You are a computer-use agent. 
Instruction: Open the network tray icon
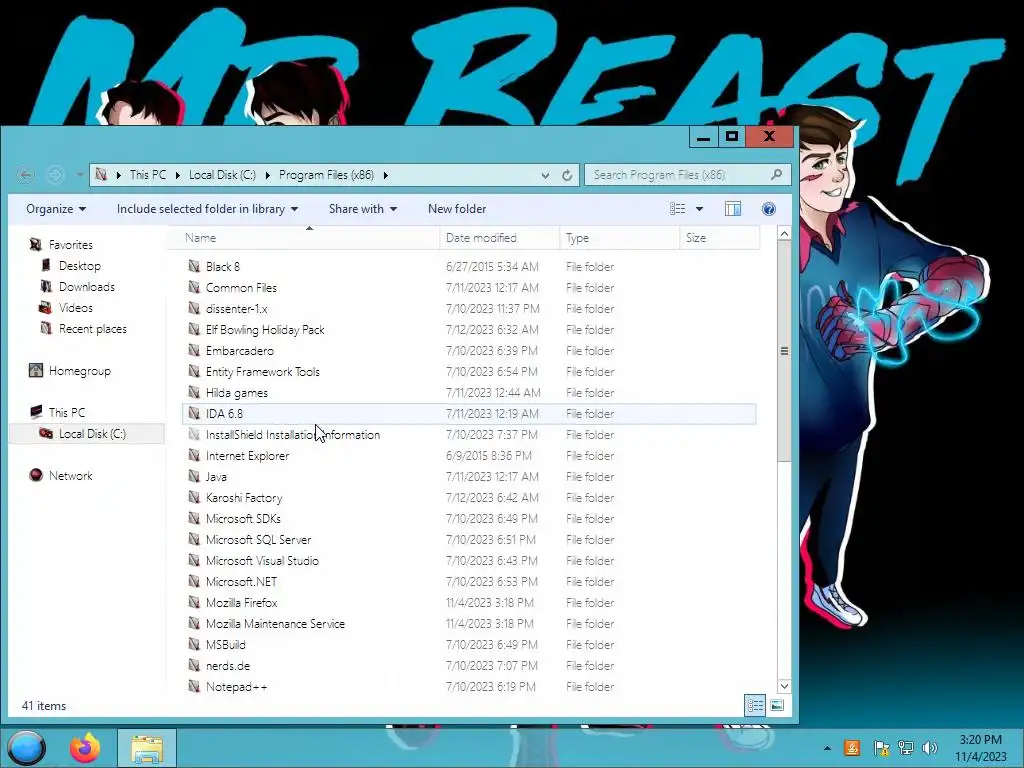tap(906, 748)
